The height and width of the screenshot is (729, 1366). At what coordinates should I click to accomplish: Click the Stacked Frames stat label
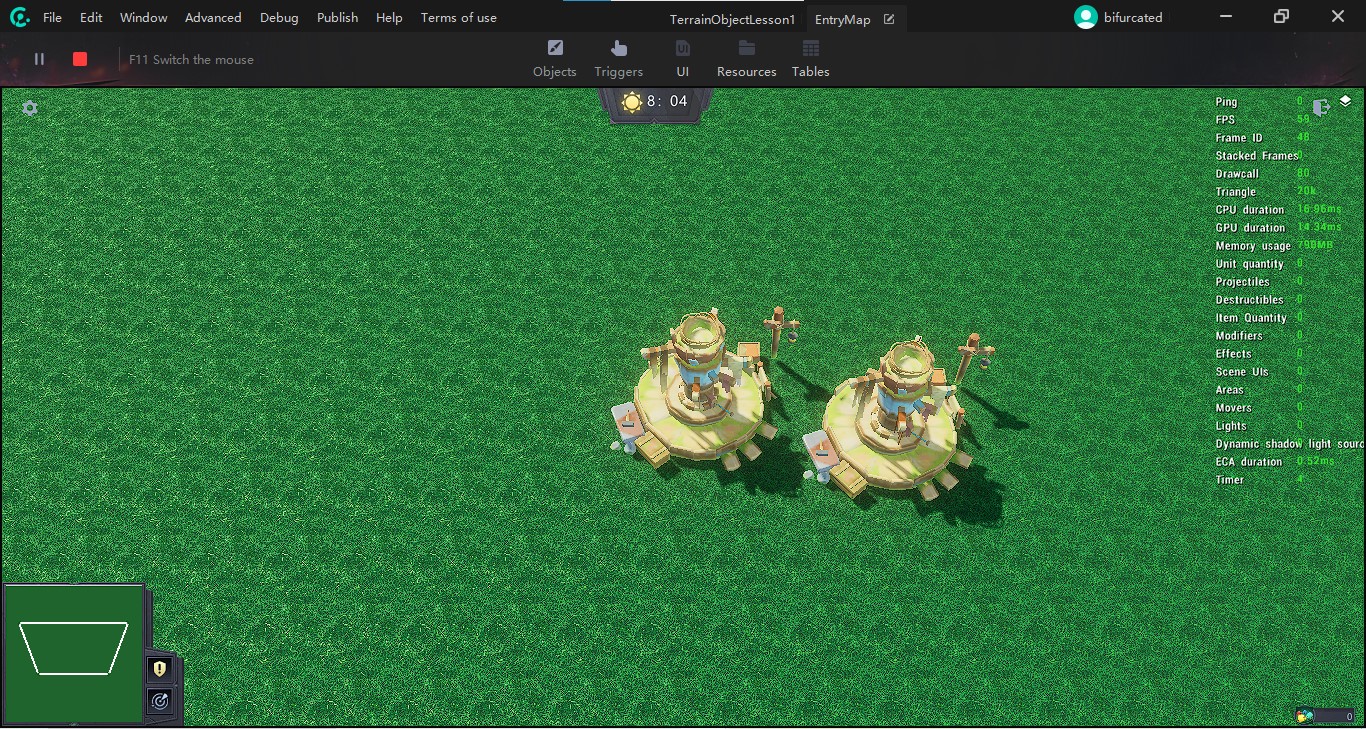click(1257, 156)
